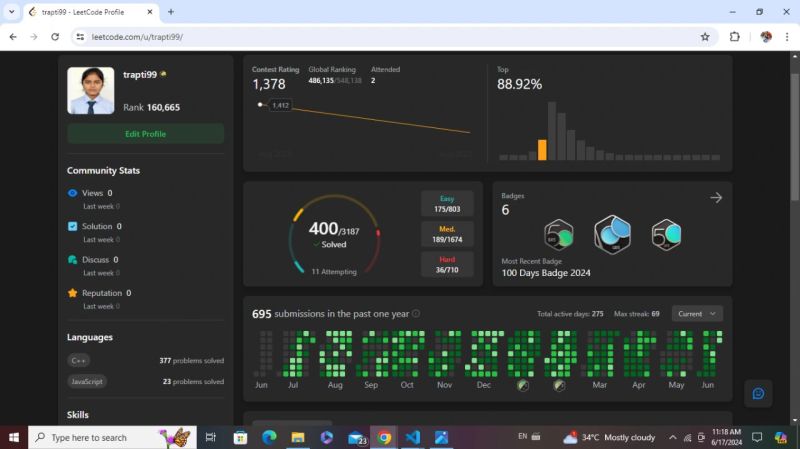
Task: Click the Contest Rating 1,378 value
Action: click(269, 84)
